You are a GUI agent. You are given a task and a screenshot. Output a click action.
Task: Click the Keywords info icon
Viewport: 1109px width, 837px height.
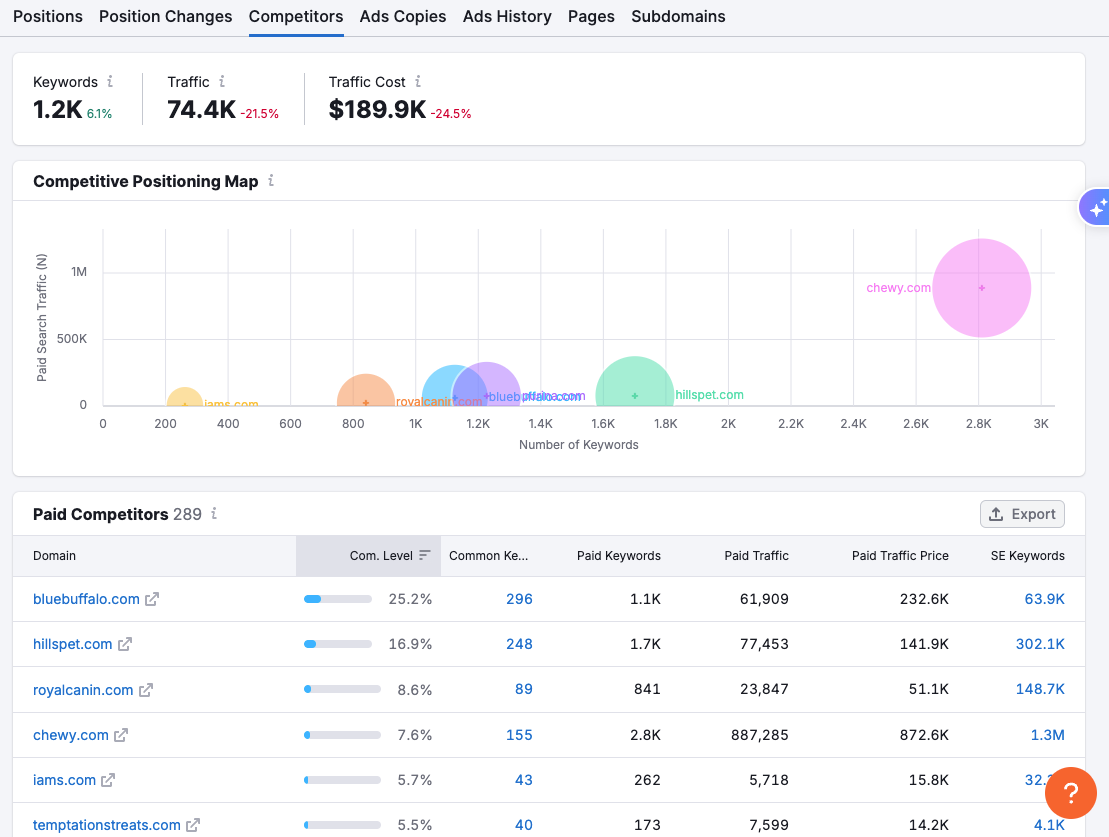tap(111, 81)
